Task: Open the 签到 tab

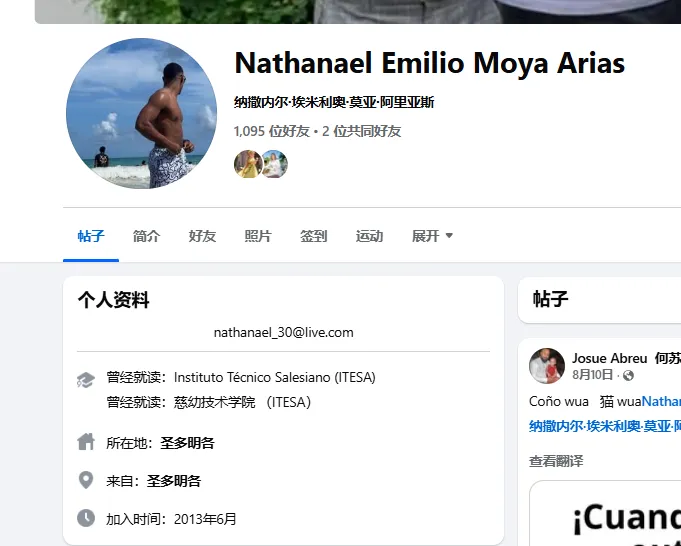Action: coord(314,236)
